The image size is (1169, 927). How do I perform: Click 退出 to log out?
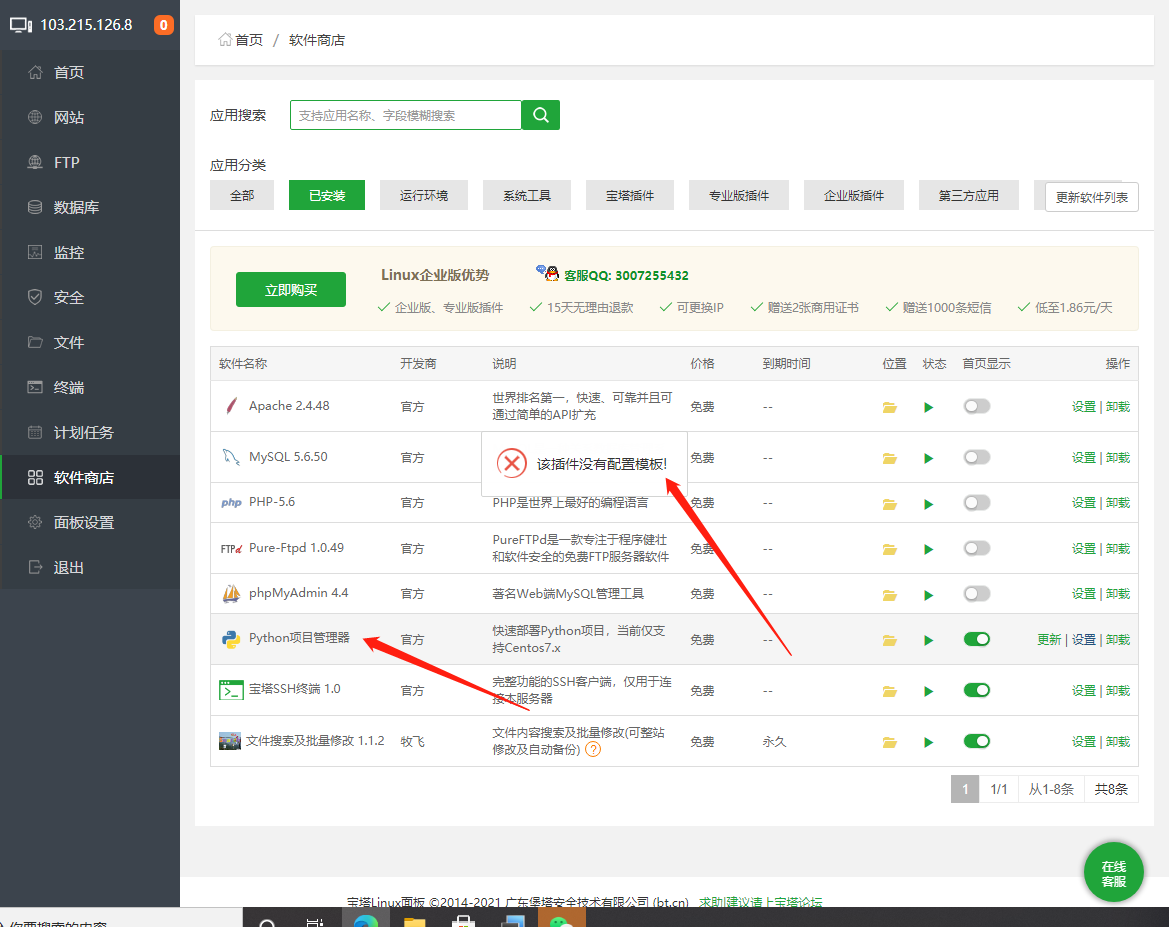(x=90, y=568)
